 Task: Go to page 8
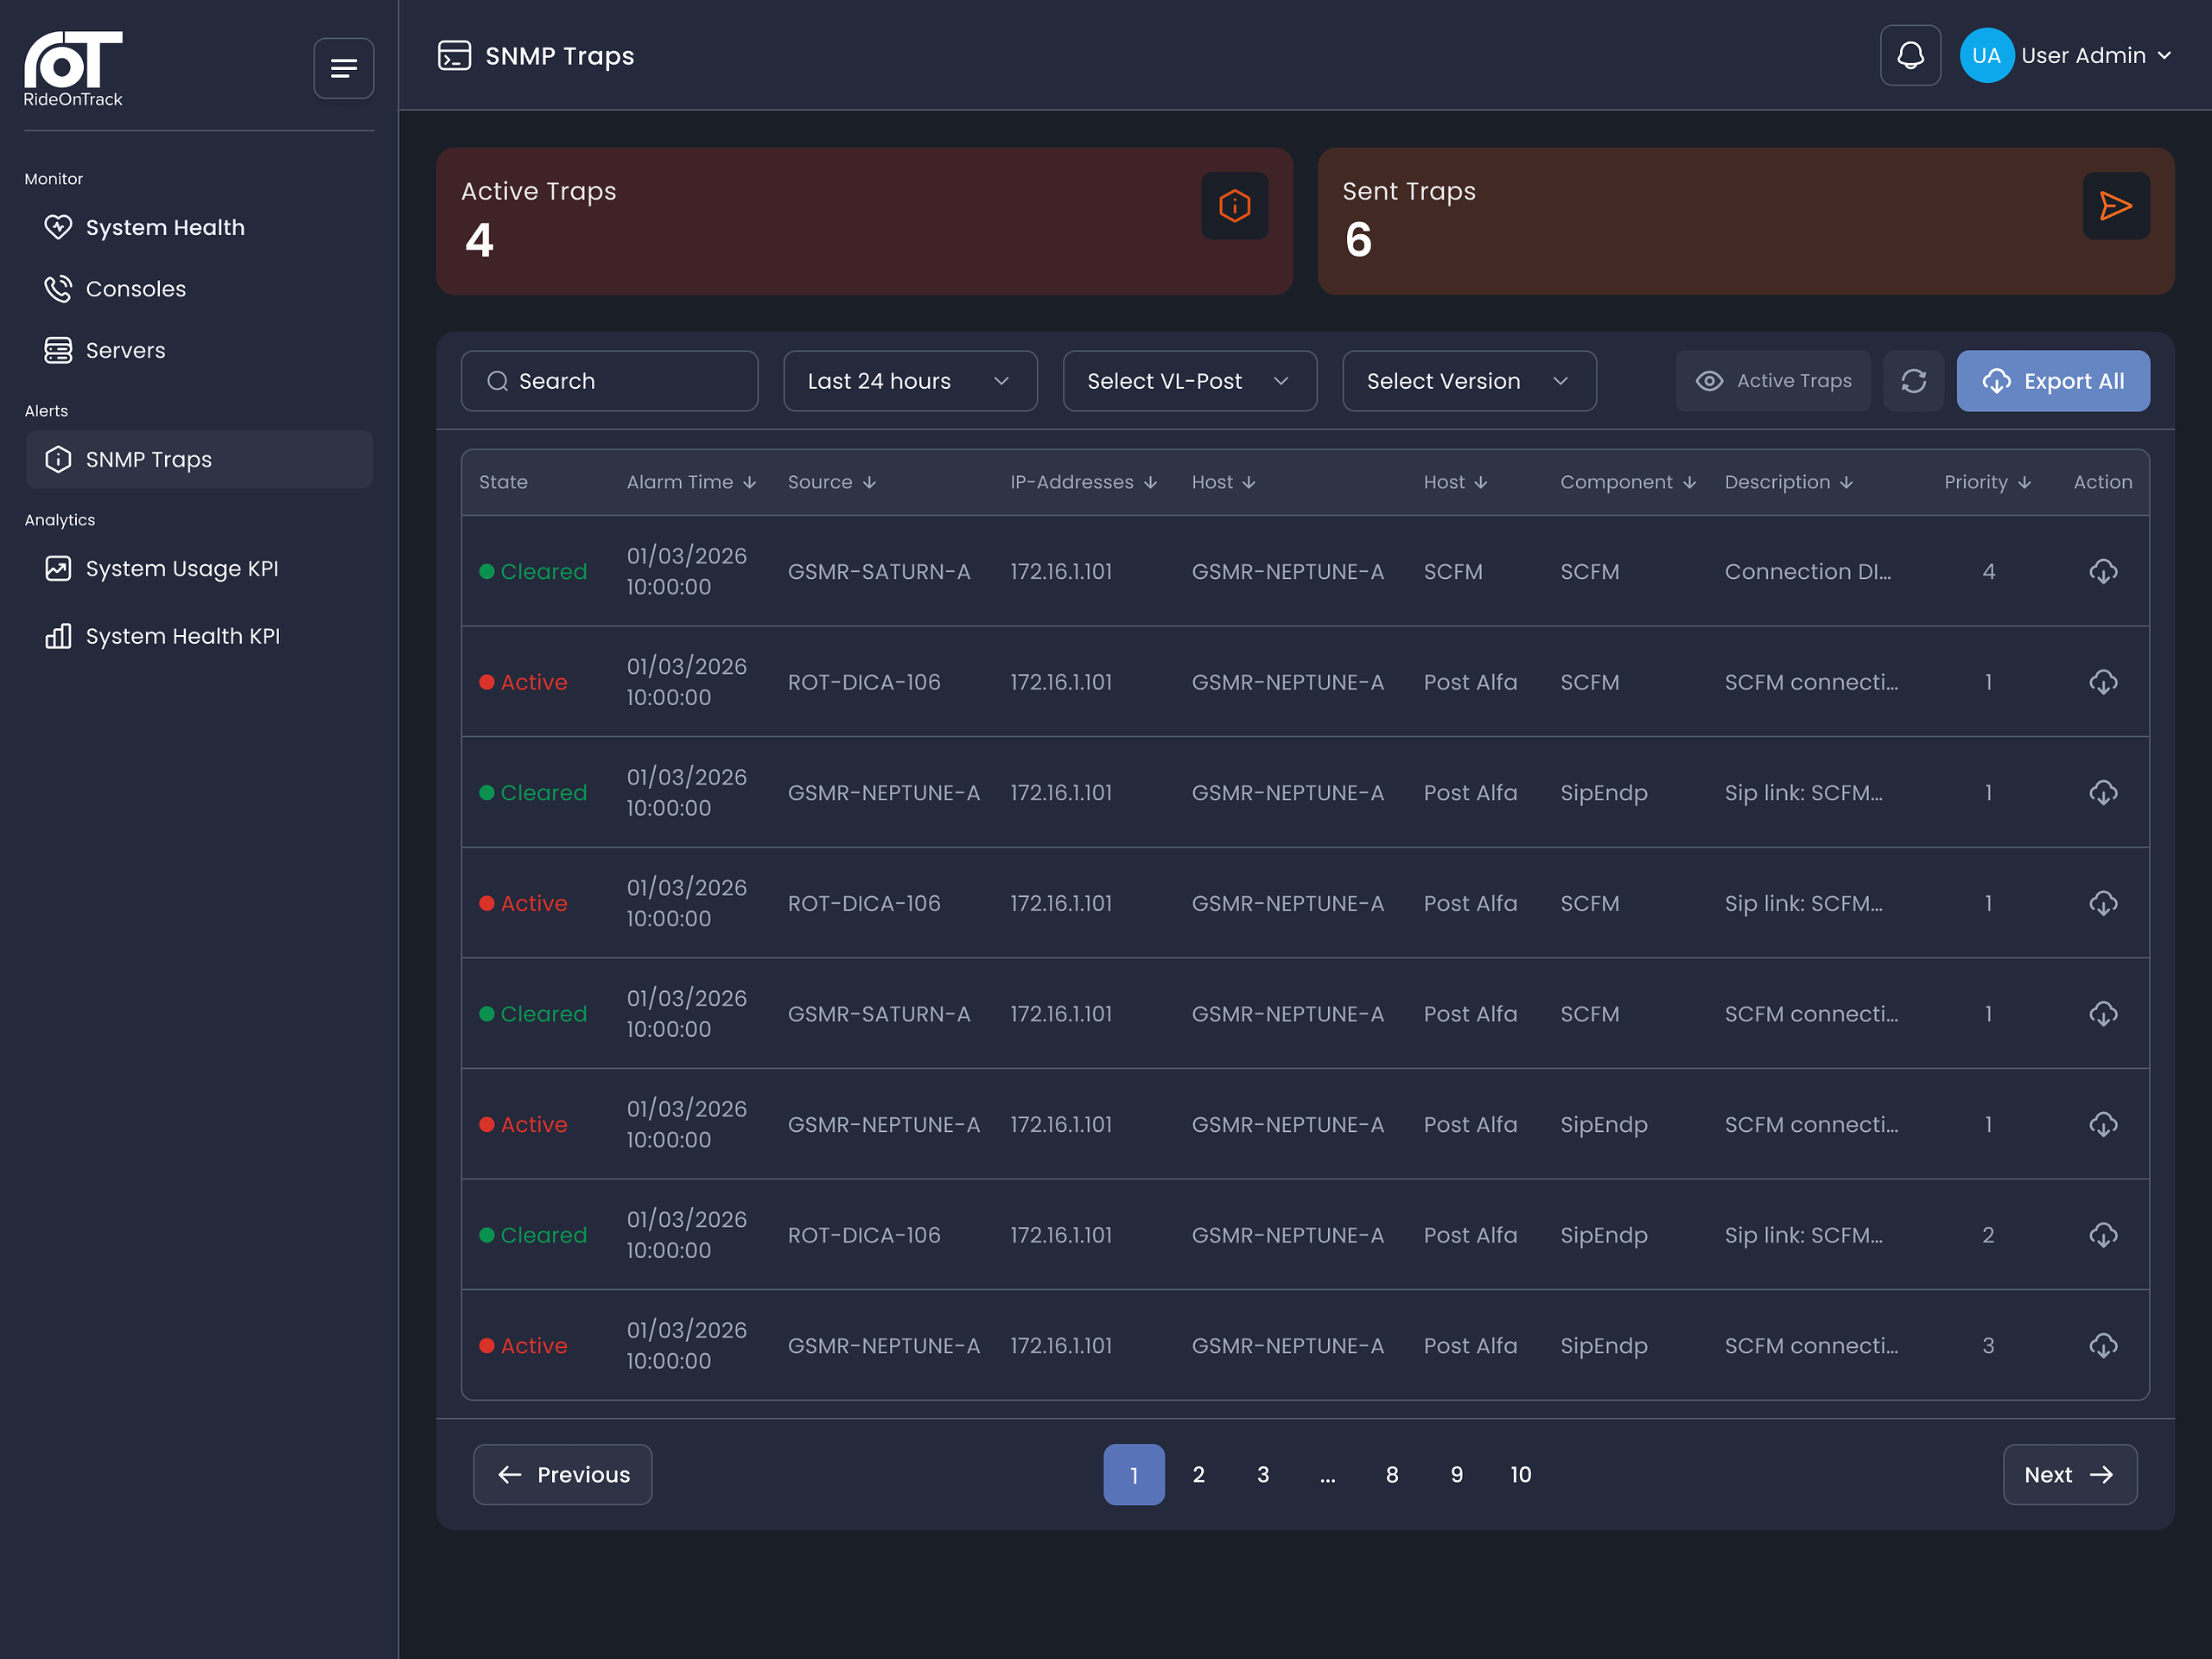tap(1391, 1474)
